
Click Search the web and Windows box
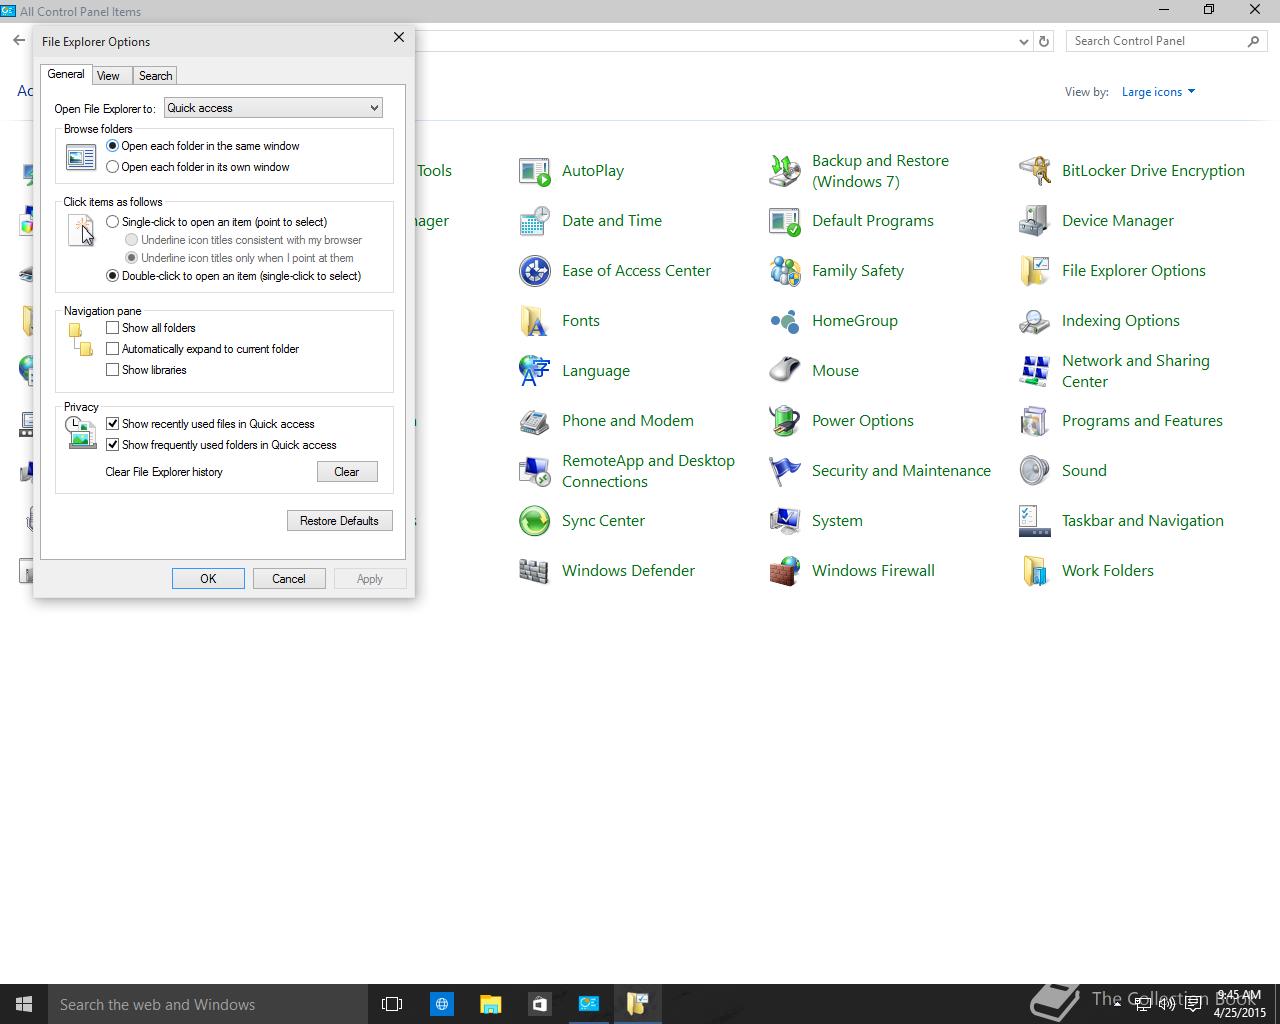click(x=208, y=1004)
